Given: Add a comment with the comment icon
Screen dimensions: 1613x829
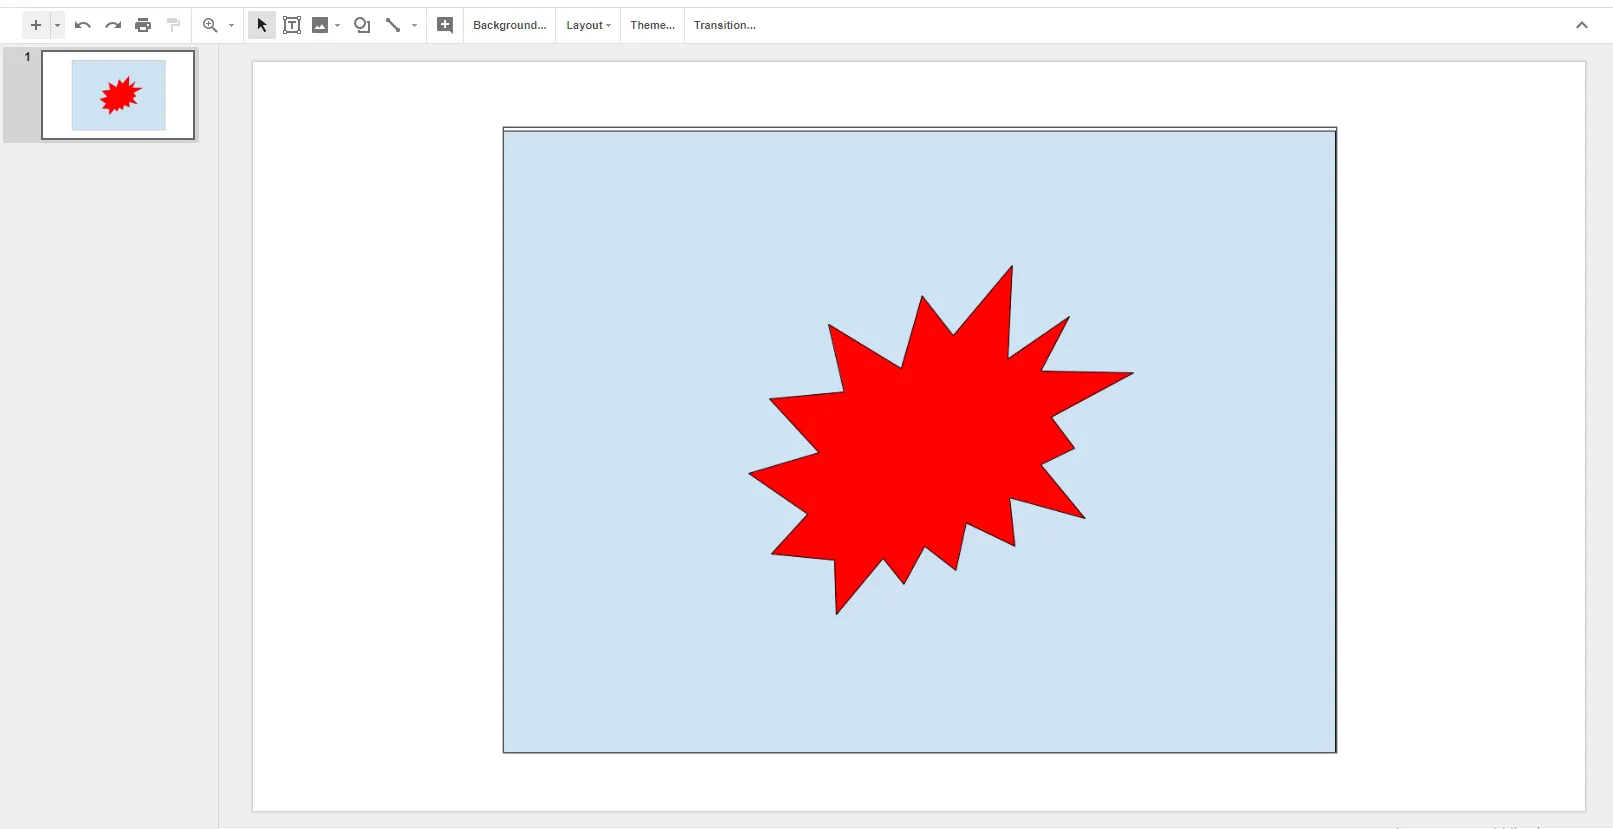Looking at the screenshot, I should click(445, 25).
